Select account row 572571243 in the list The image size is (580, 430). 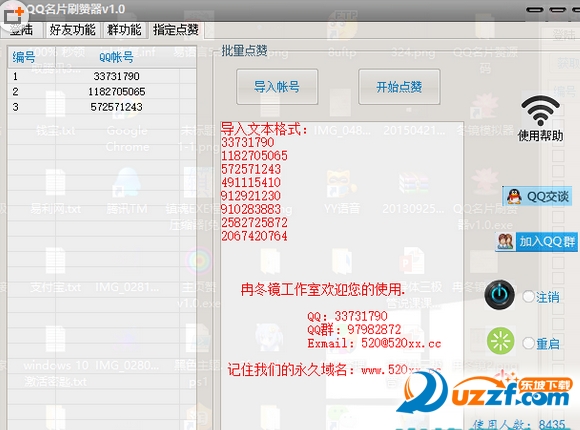[102, 107]
